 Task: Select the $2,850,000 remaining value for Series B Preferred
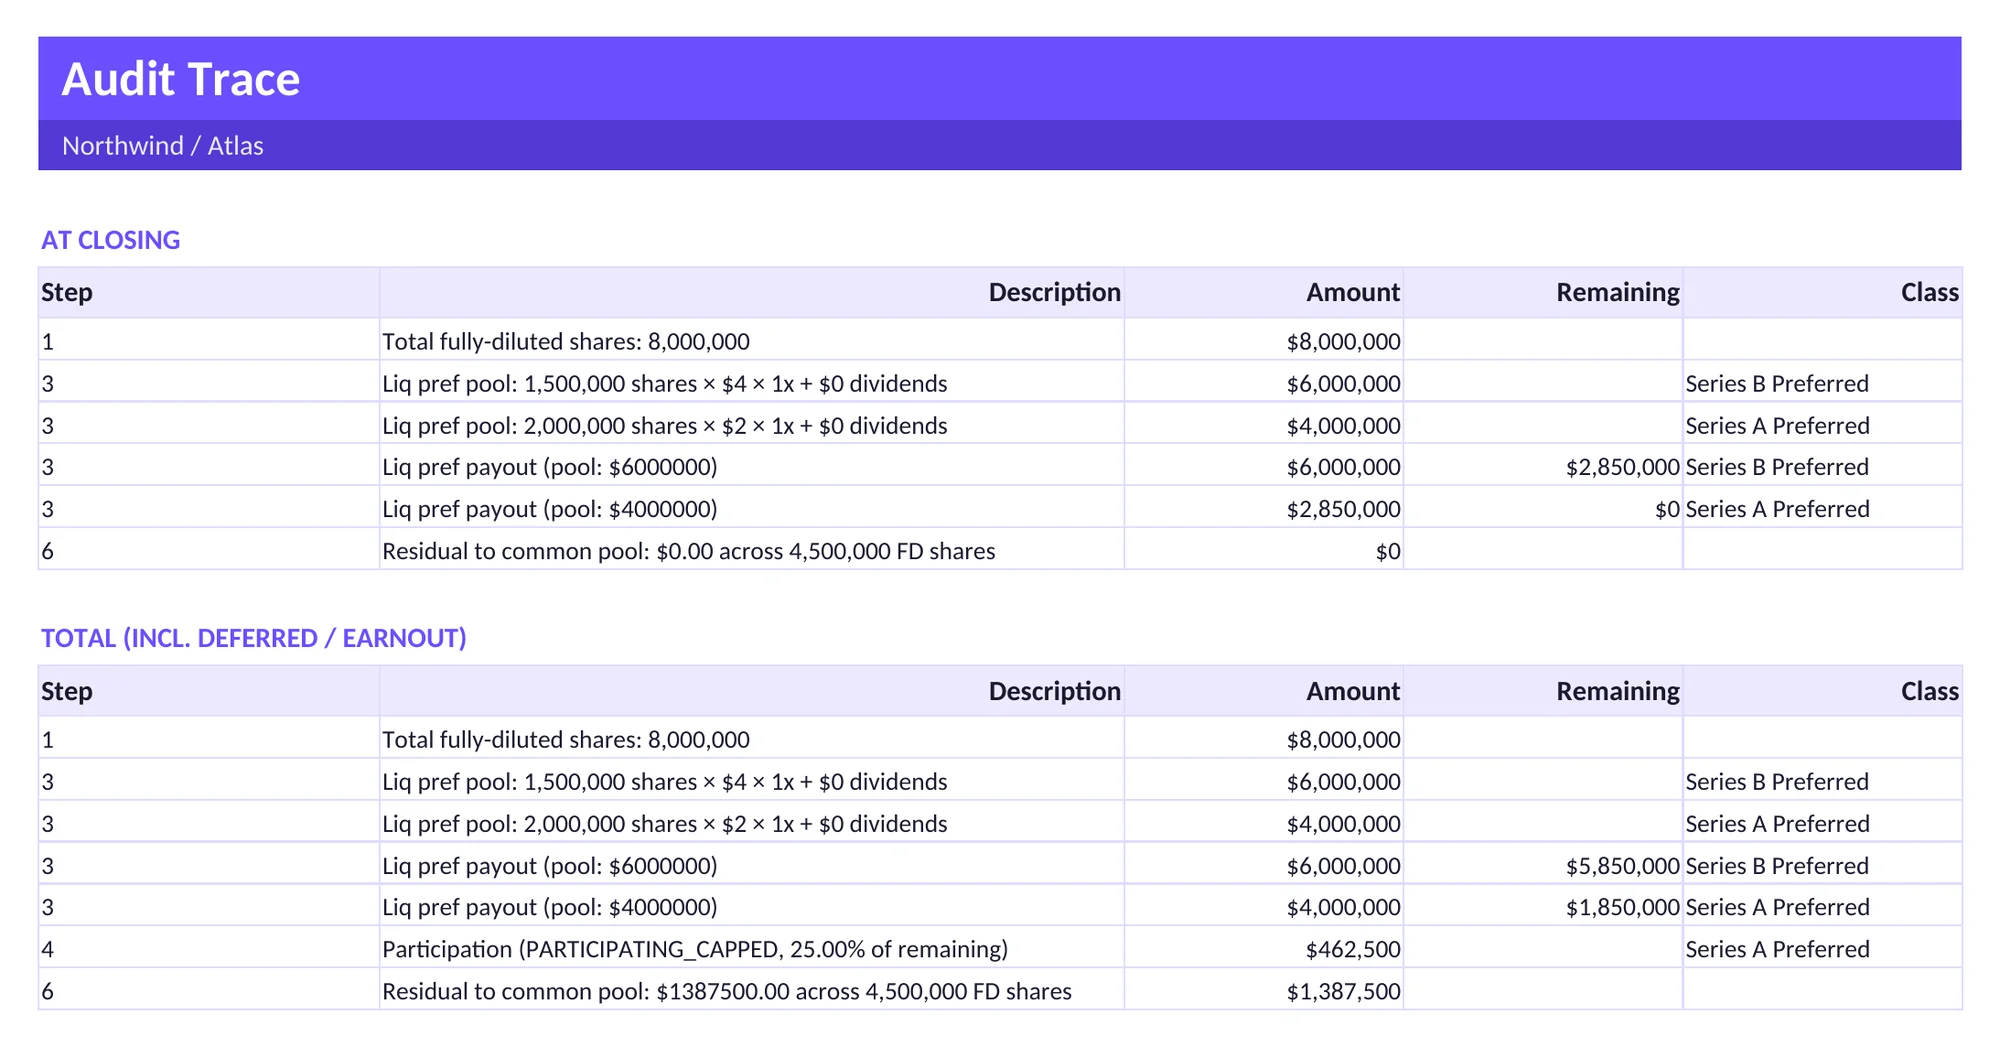1623,467
